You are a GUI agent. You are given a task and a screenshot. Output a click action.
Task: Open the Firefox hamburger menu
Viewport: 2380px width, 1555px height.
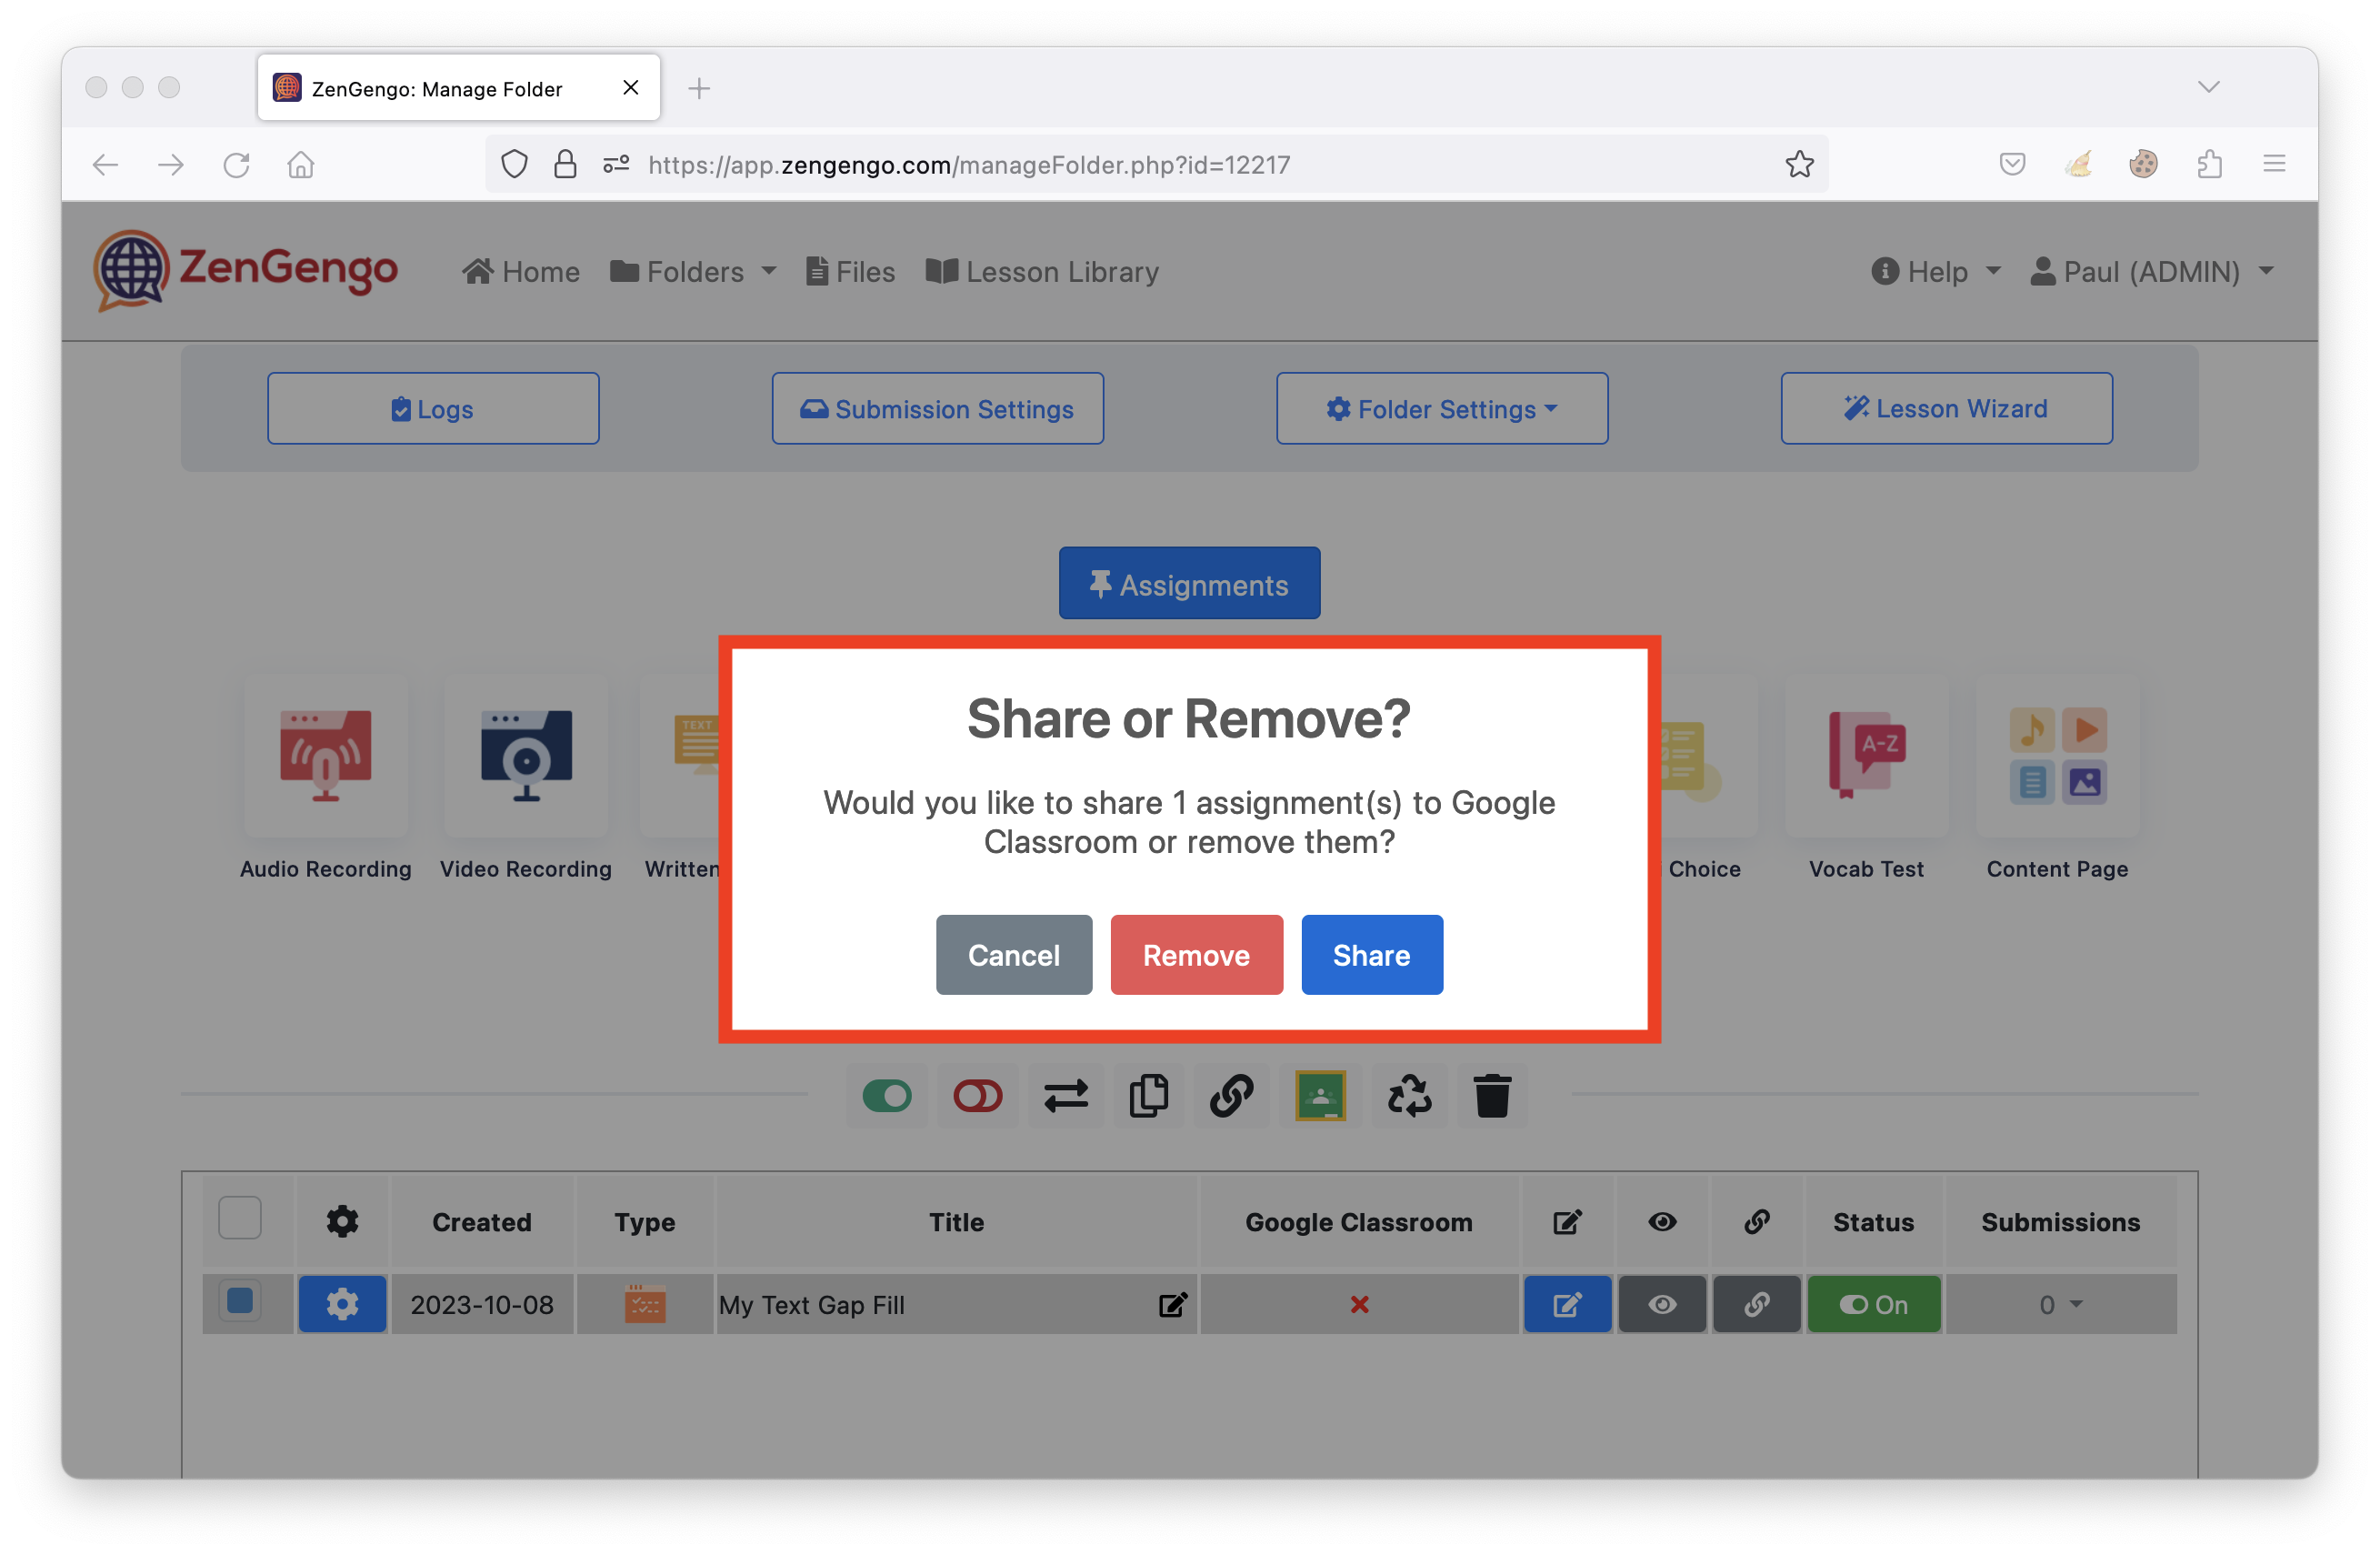tap(2274, 163)
